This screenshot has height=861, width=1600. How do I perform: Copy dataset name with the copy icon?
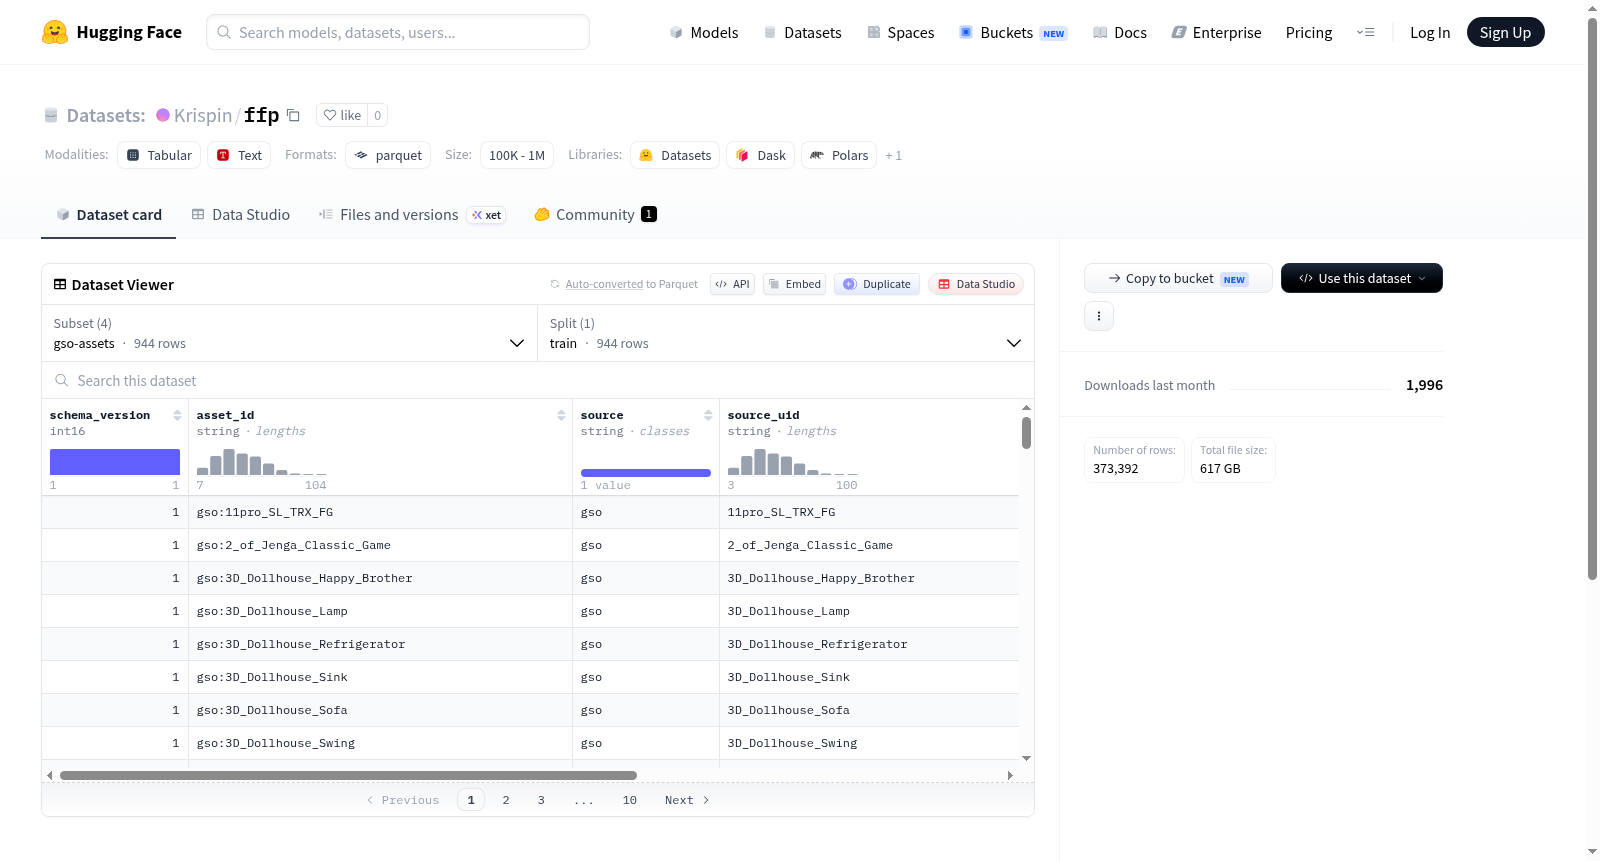pyautogui.click(x=293, y=115)
